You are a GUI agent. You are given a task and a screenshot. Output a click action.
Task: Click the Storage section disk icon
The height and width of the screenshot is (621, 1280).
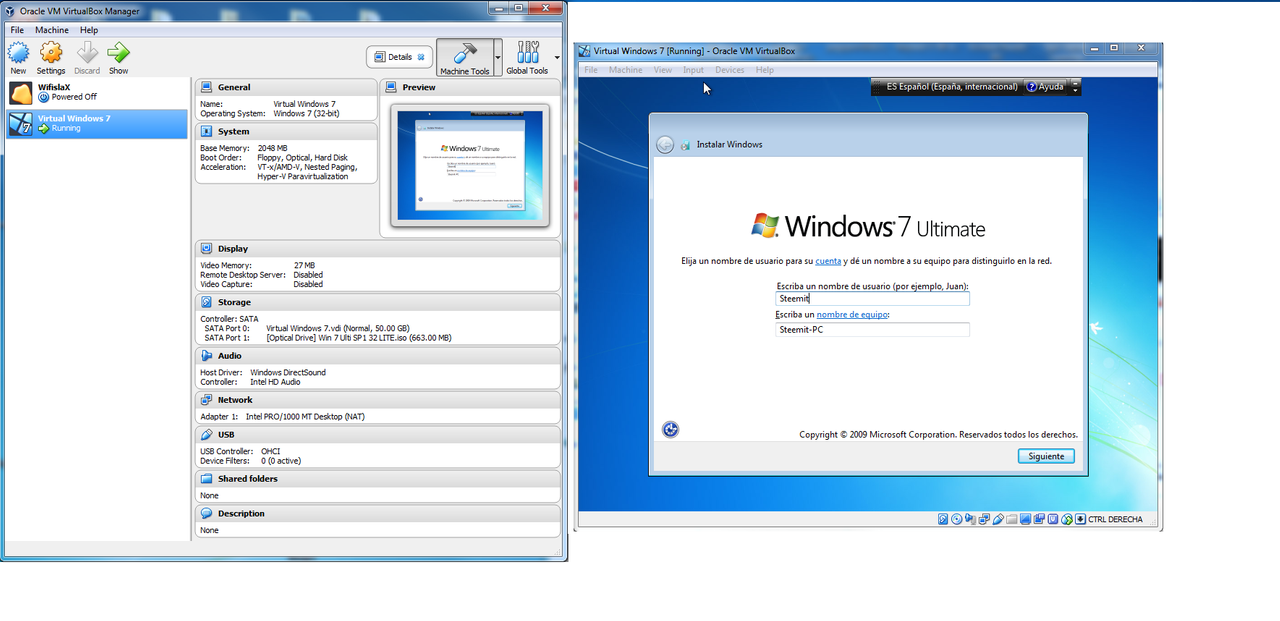[206, 302]
